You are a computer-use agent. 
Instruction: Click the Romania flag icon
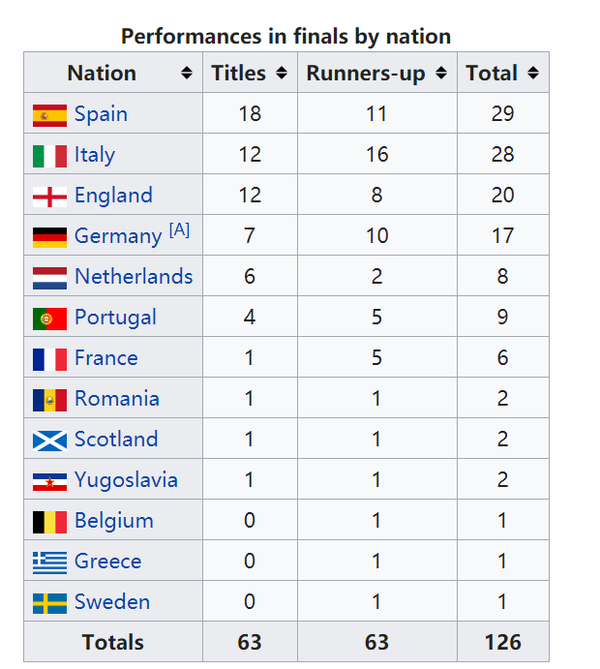[50, 400]
